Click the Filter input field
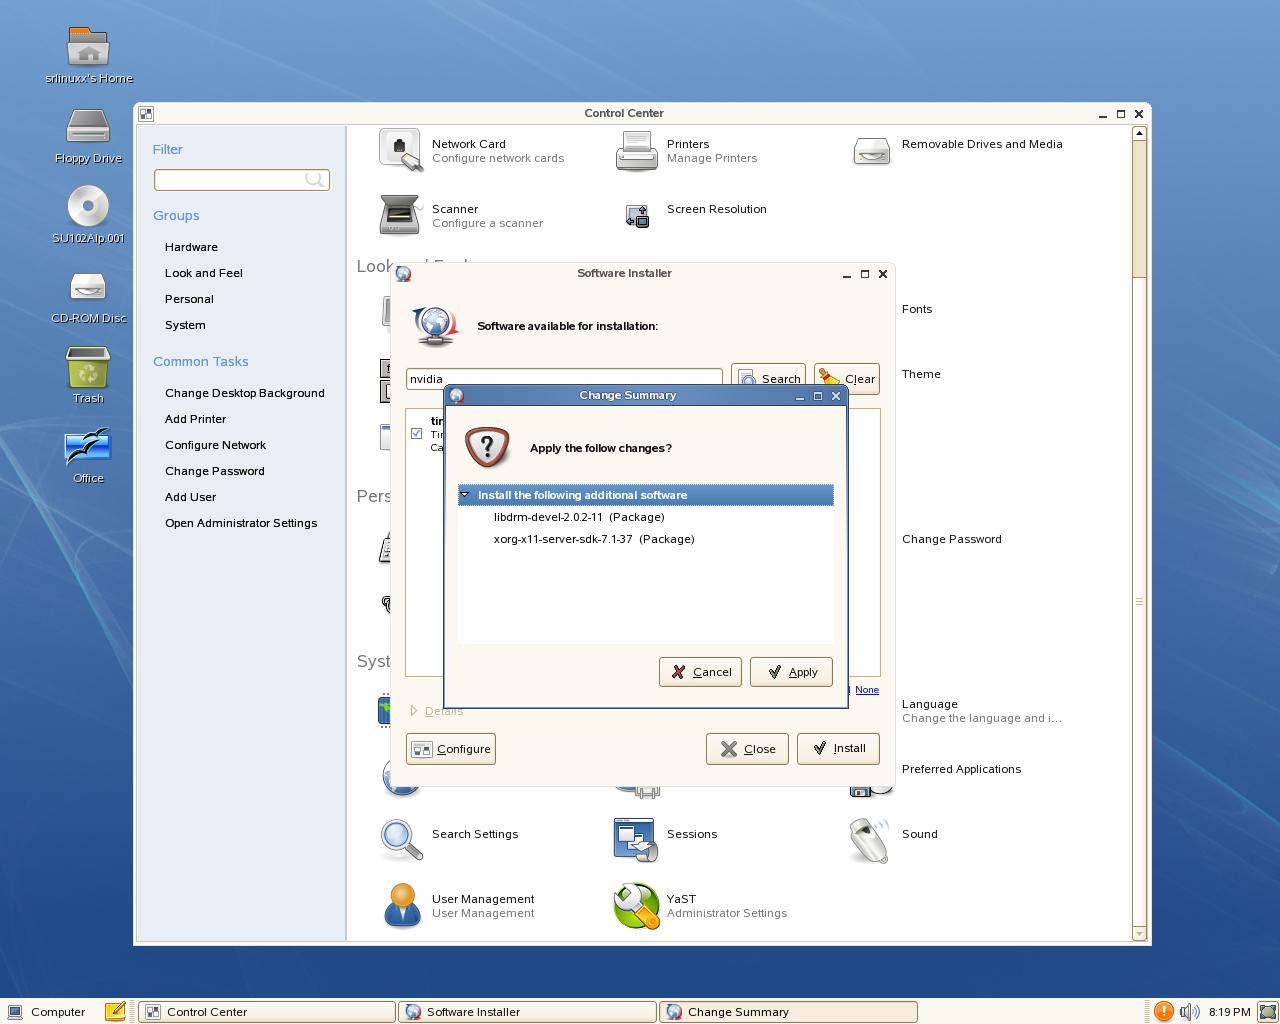 [x=241, y=180]
